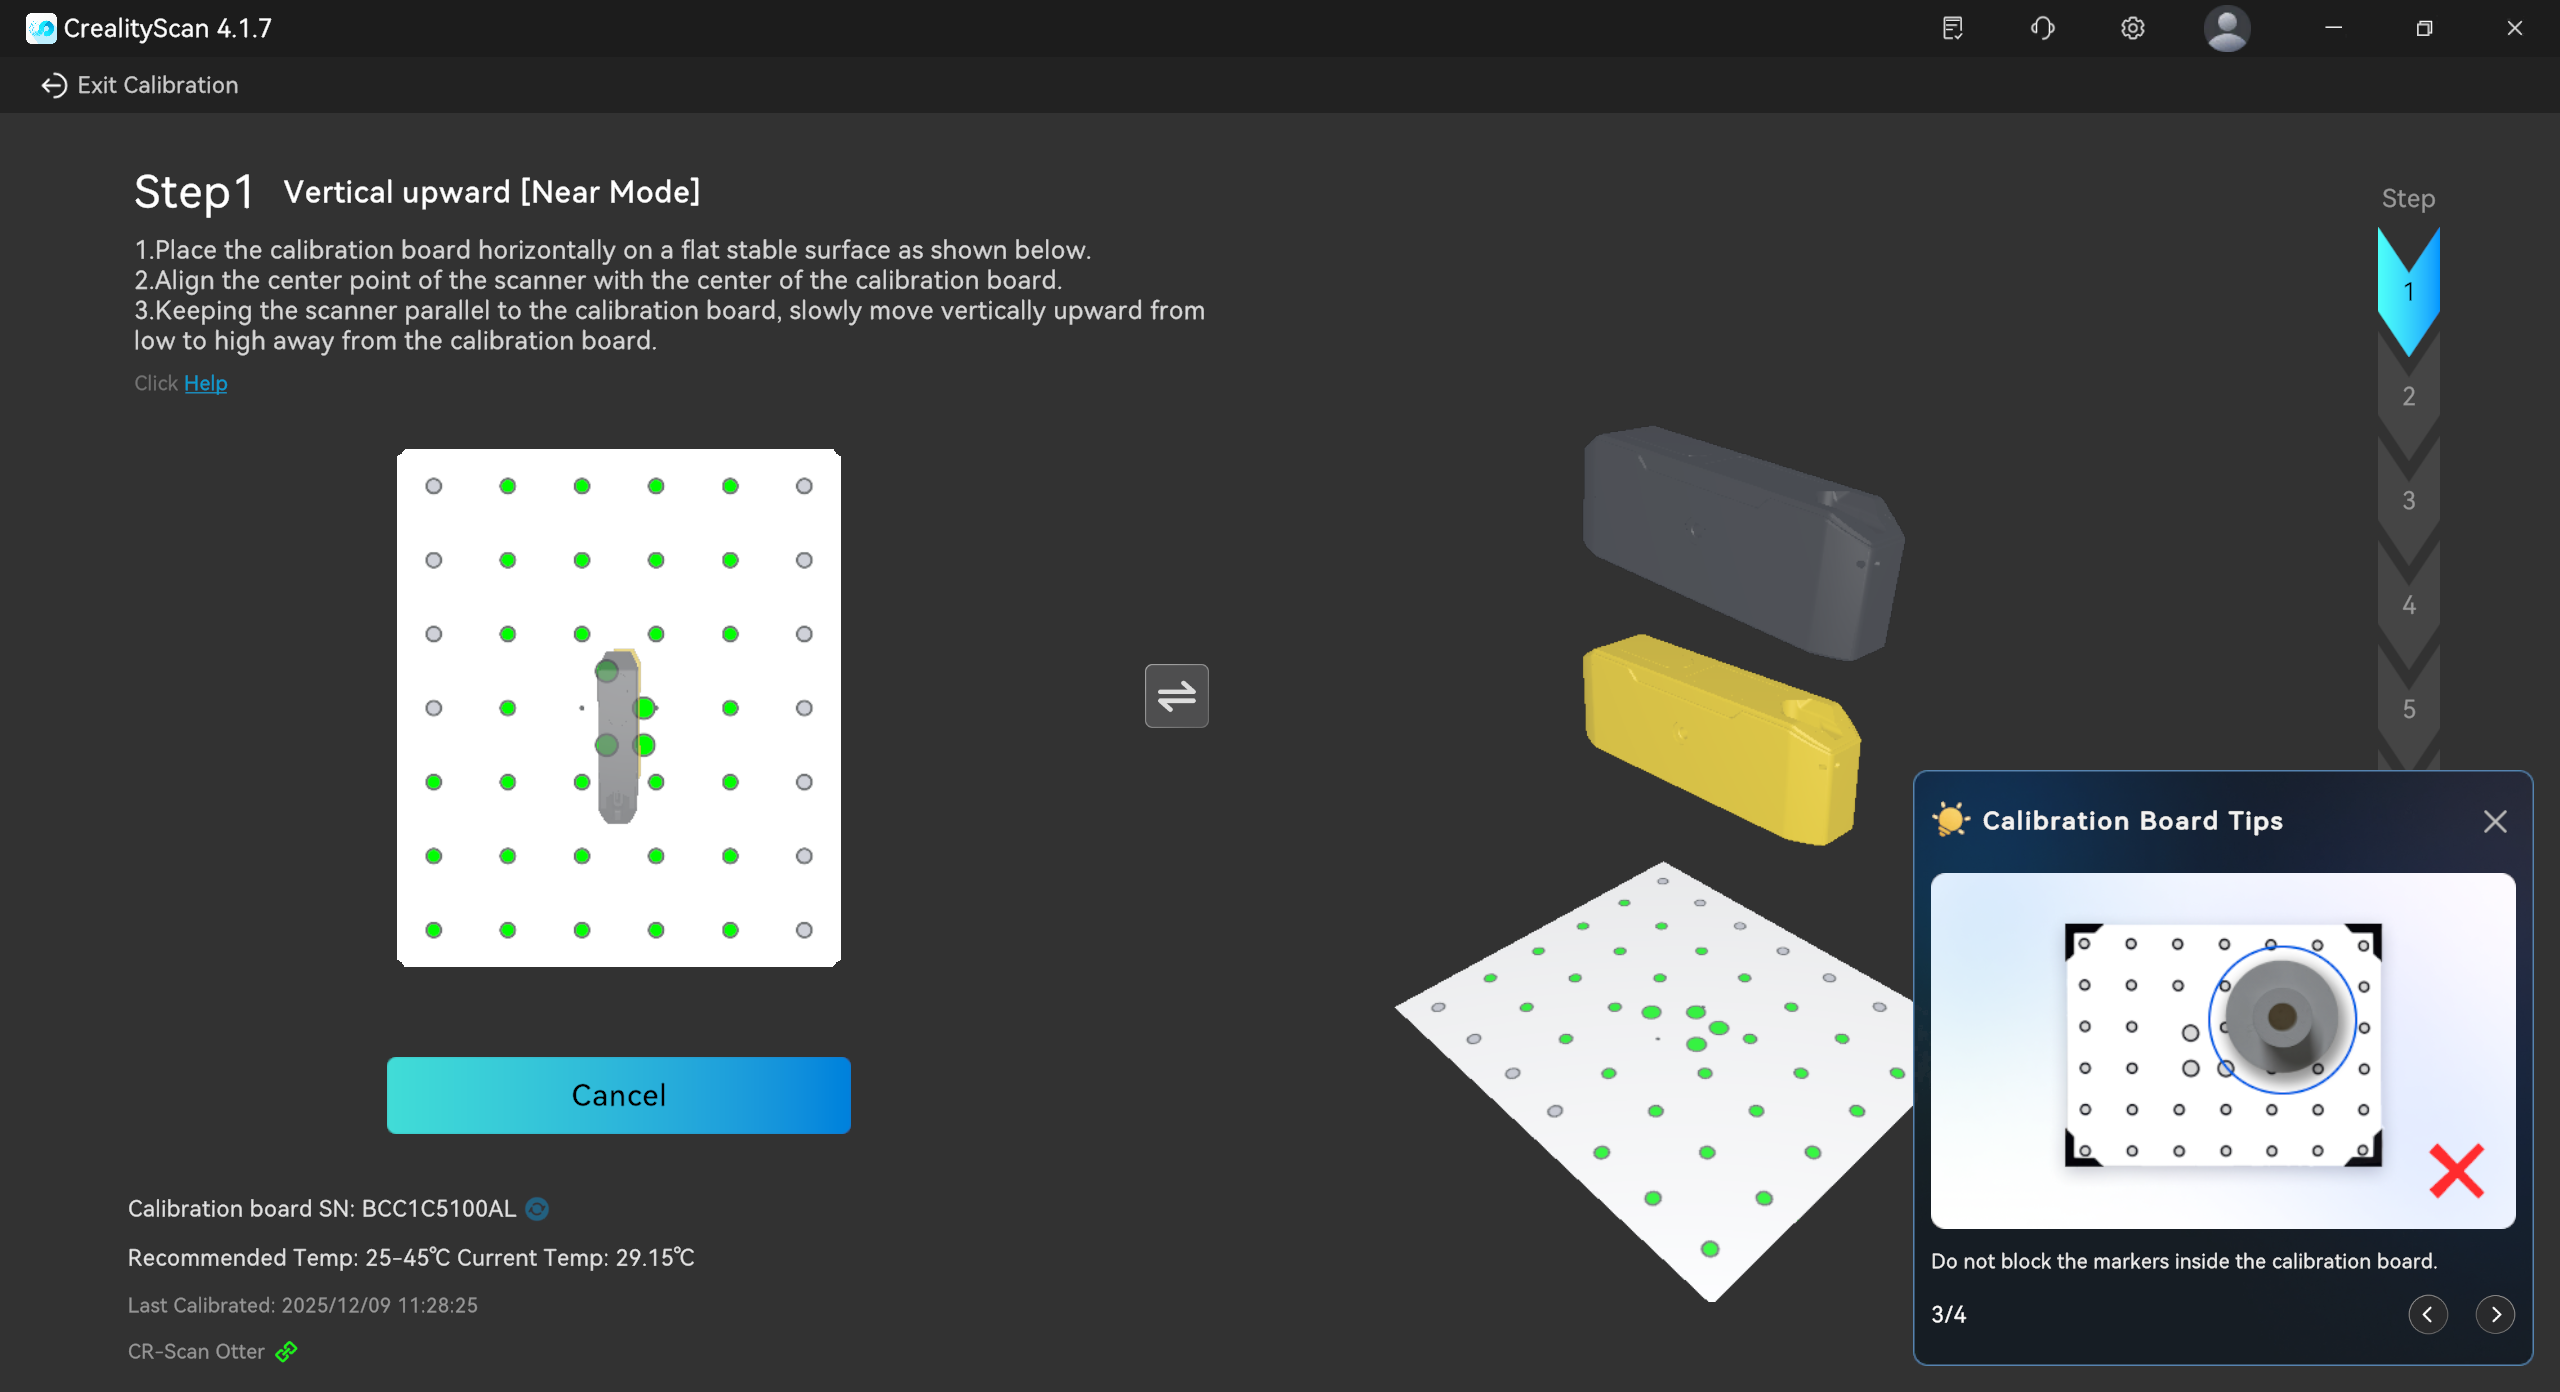This screenshot has width=2560, height=1392.
Task: Open the notes/feedback document icon
Action: coord(1952,28)
